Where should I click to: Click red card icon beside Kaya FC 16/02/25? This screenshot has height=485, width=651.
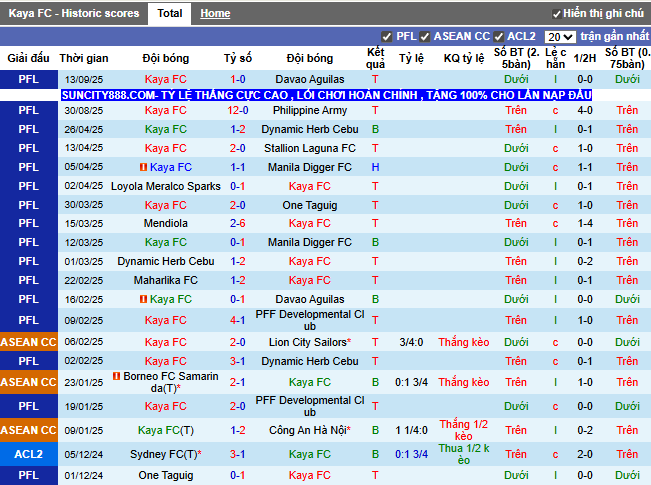[143, 299]
